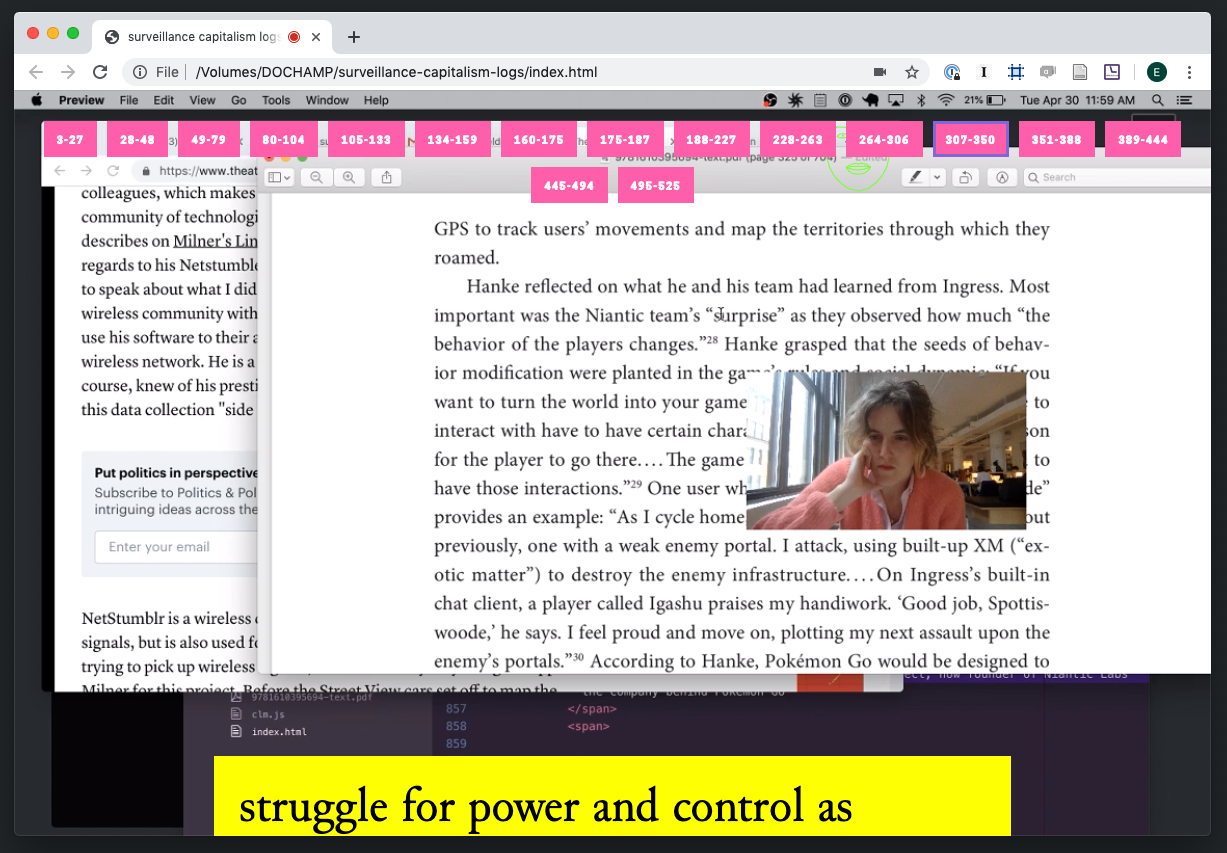
Task: Open the Window menu in Preview
Action: click(327, 100)
